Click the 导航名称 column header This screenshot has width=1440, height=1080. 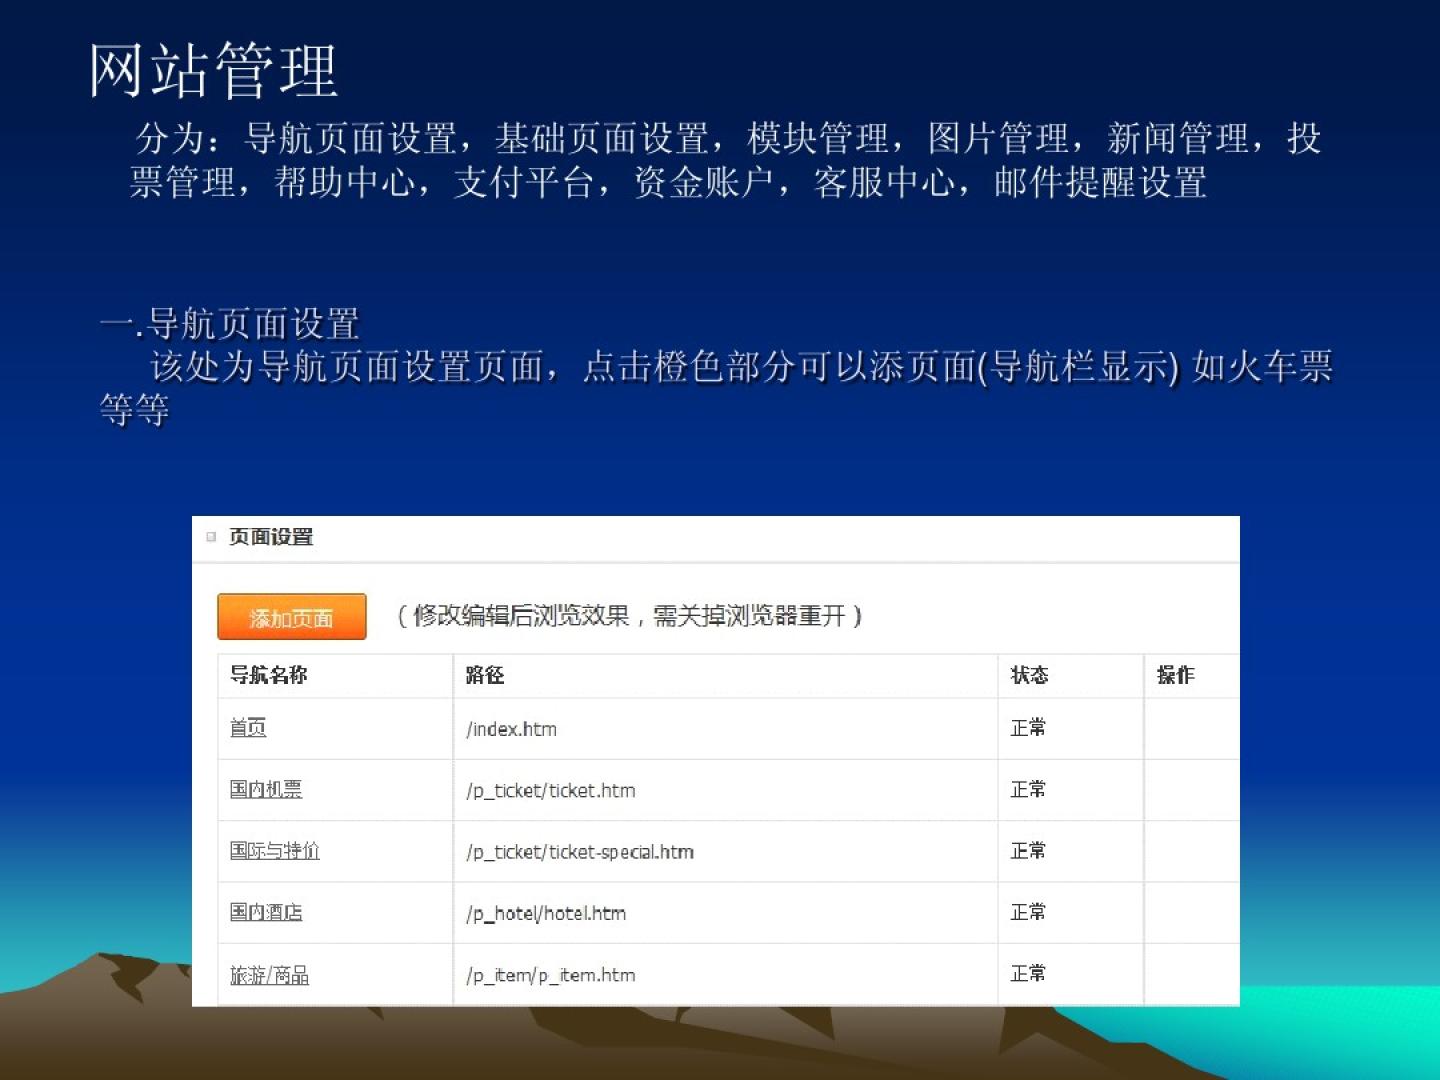pyautogui.click(x=269, y=675)
